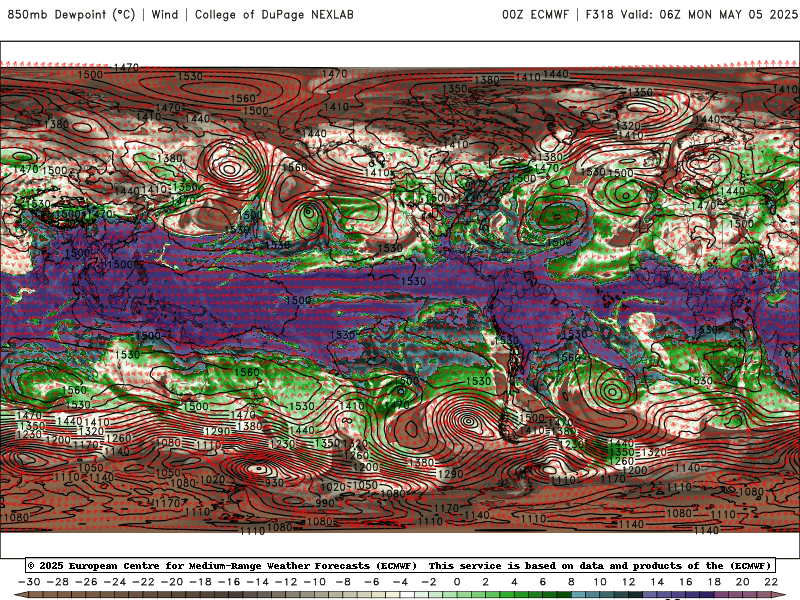Image resolution: width=800 pixels, height=600 pixels.
Task: Click the -26 value on dewpoint scale
Action: (x=86, y=582)
